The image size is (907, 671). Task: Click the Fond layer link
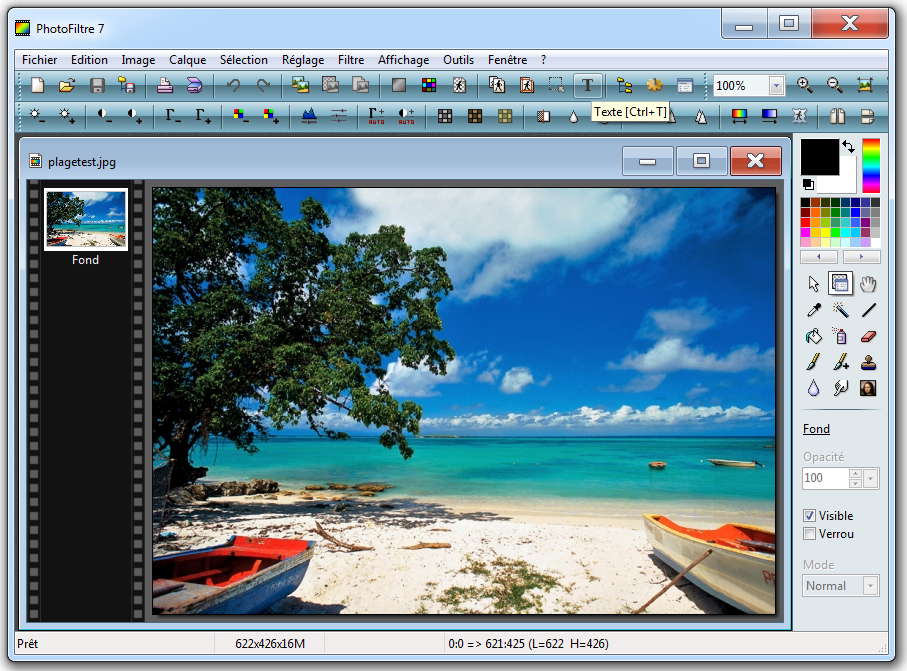click(816, 429)
